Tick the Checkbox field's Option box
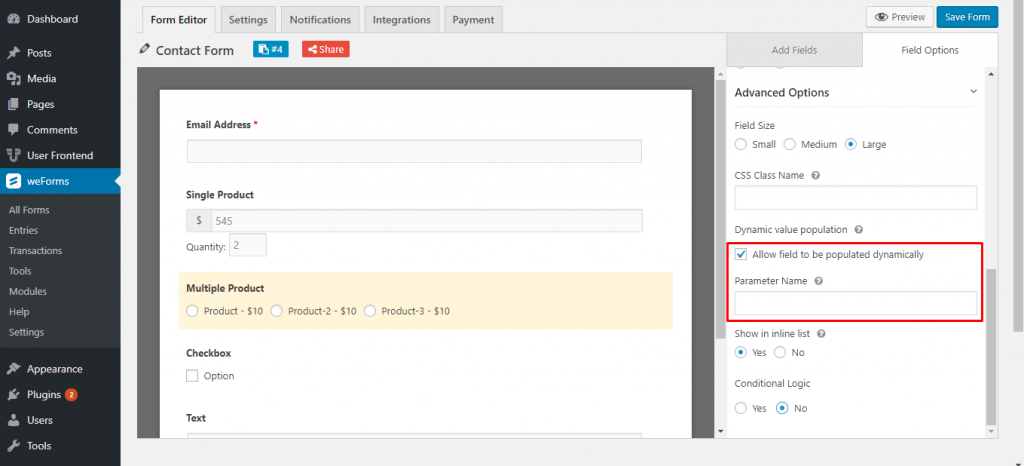 (192, 376)
